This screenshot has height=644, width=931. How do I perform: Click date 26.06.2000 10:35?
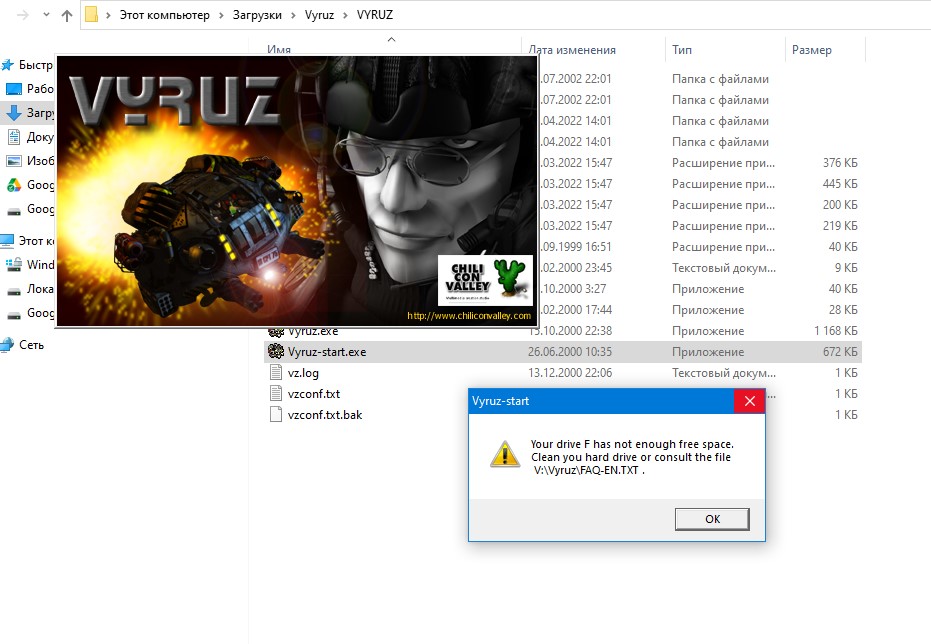click(x=569, y=352)
